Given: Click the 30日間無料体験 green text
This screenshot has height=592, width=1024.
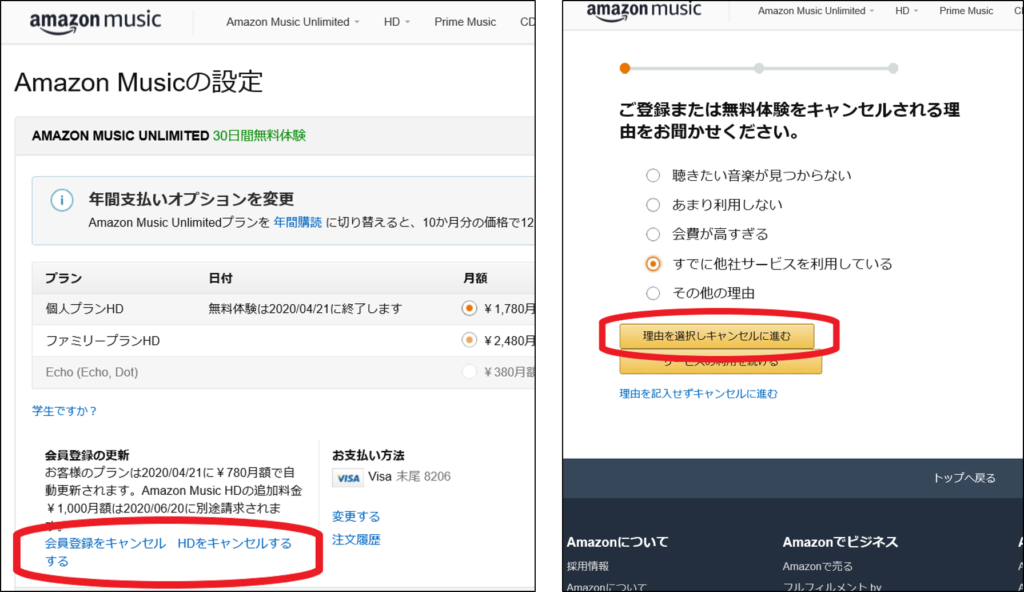Looking at the screenshot, I should click(x=259, y=135).
